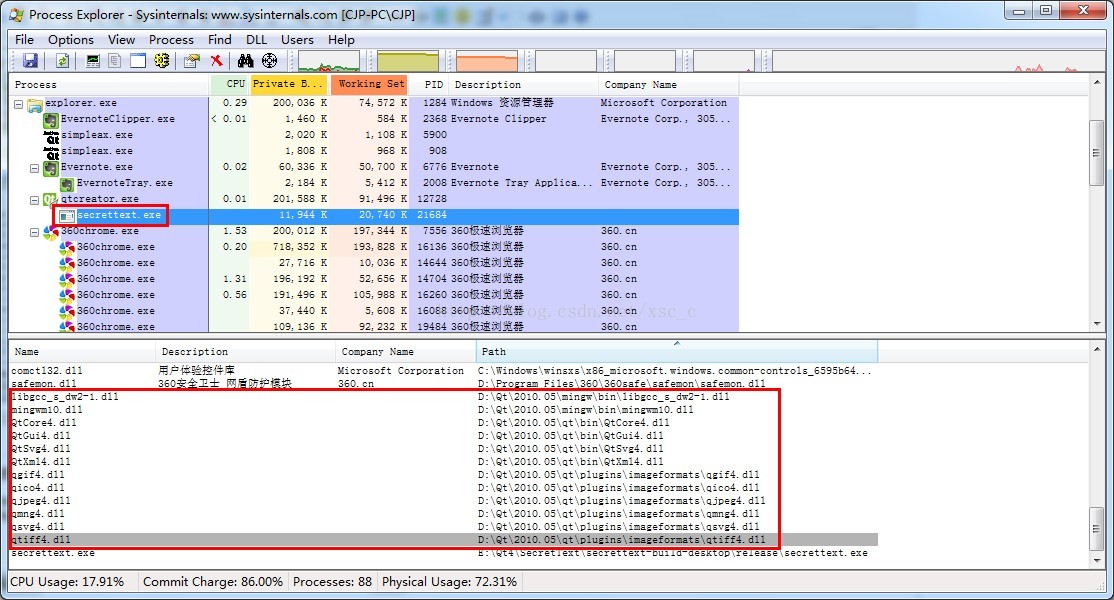Click the 360chrome.exe icon with PID 14704

tap(67, 280)
